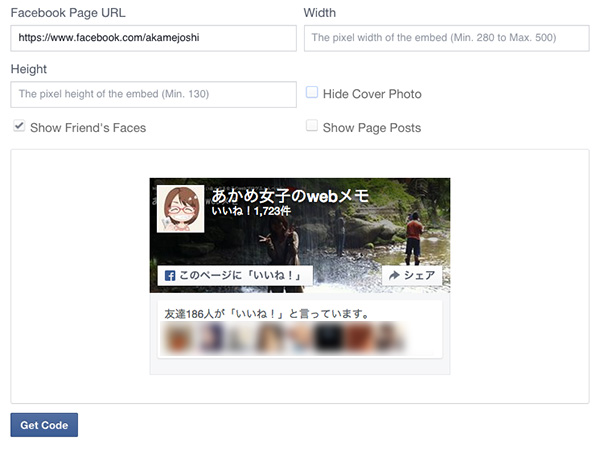Click the Facebook logo in the Like button

(170, 276)
